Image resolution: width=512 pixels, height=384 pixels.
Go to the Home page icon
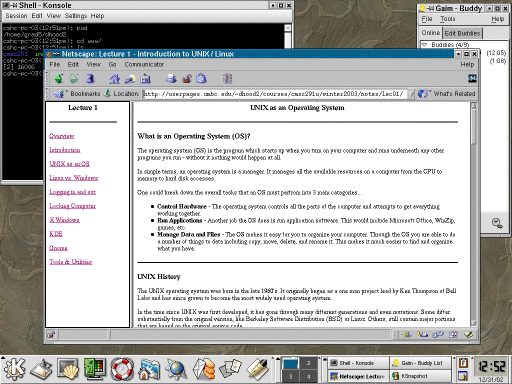(x=115, y=79)
